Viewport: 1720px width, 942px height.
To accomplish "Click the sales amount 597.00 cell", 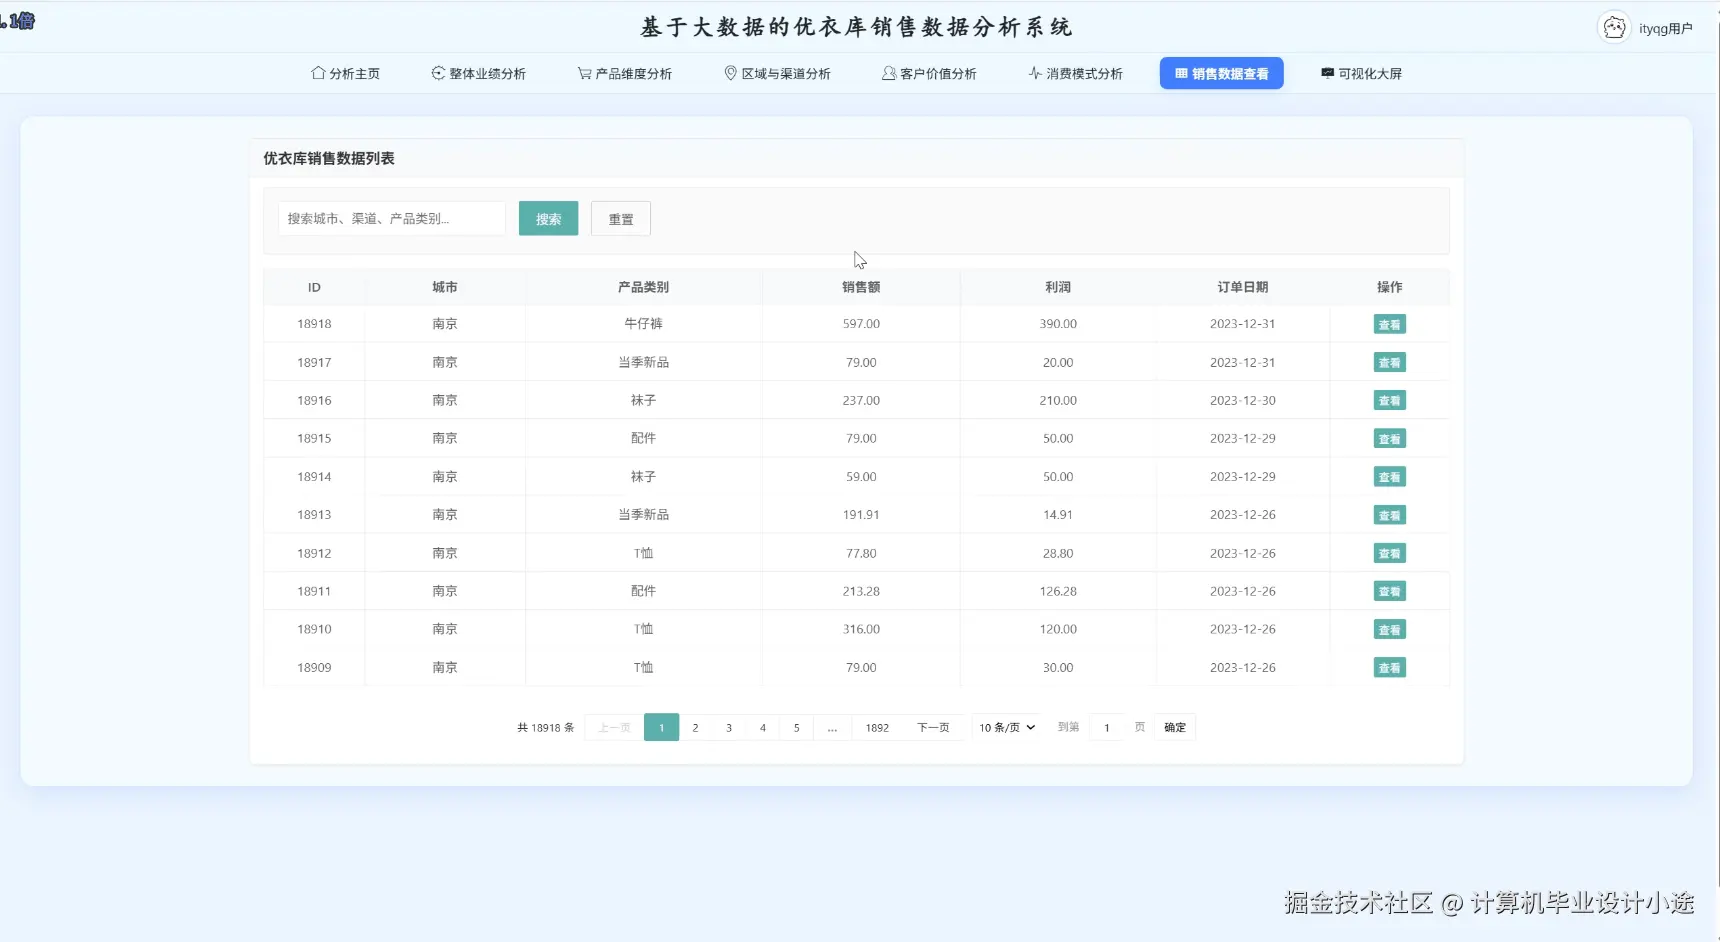I will point(861,324).
